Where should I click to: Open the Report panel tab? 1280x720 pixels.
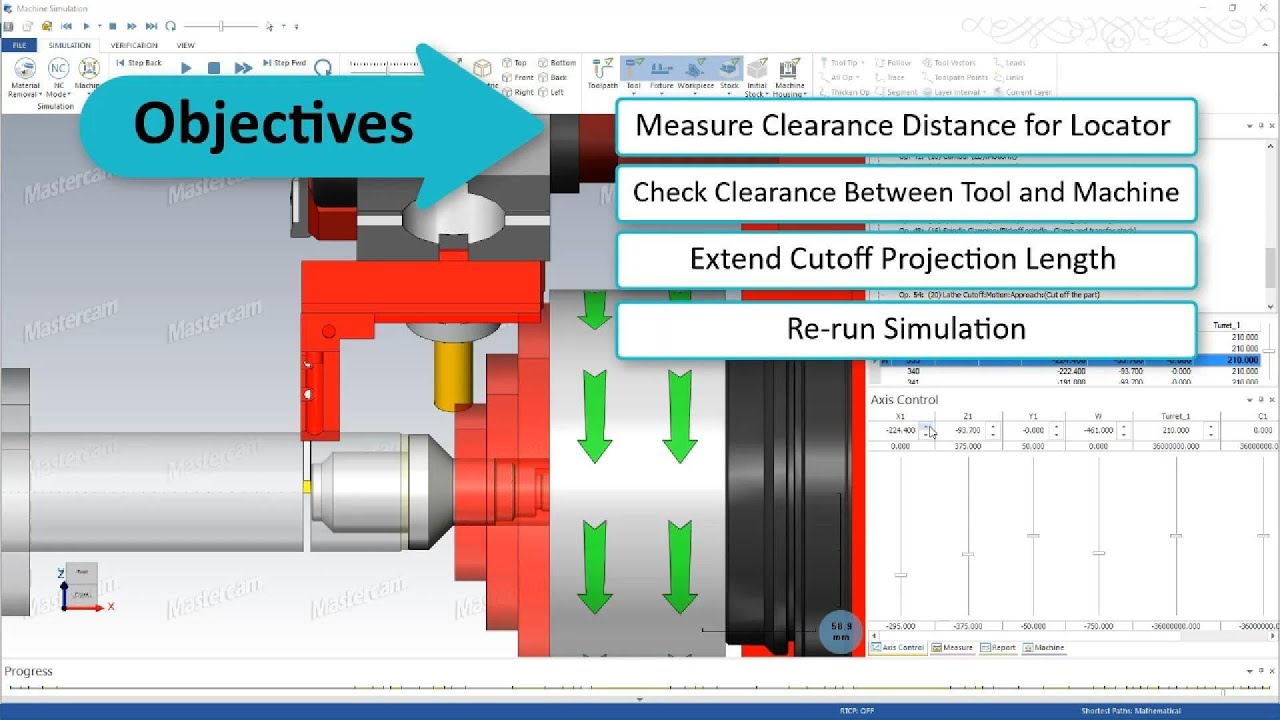point(998,648)
